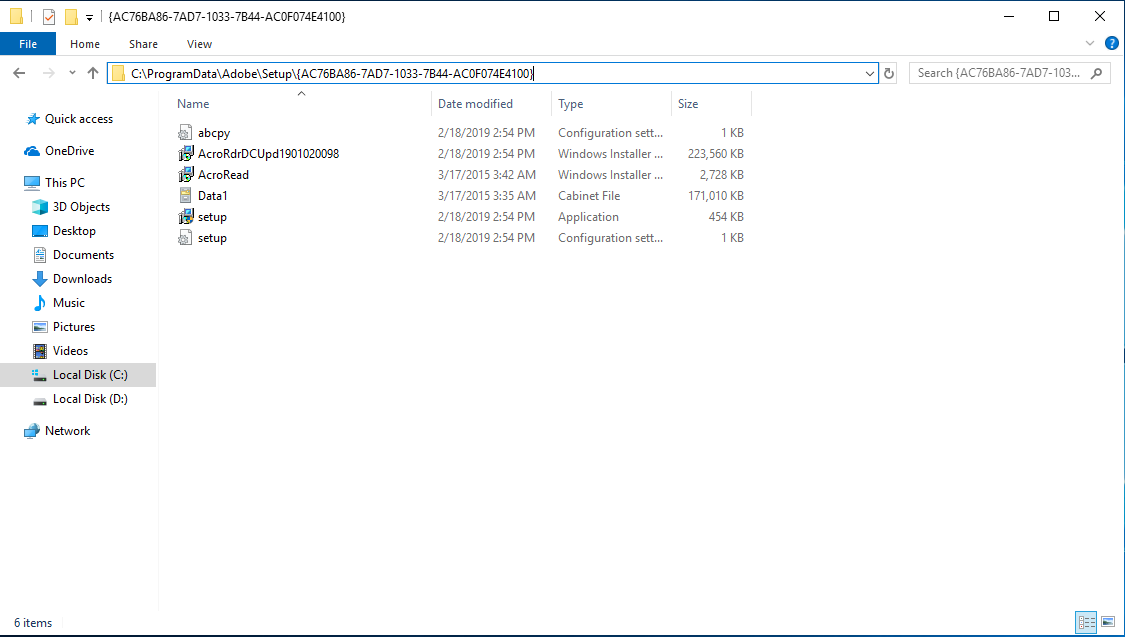Open the File menu
The image size is (1125, 637).
[x=28, y=43]
